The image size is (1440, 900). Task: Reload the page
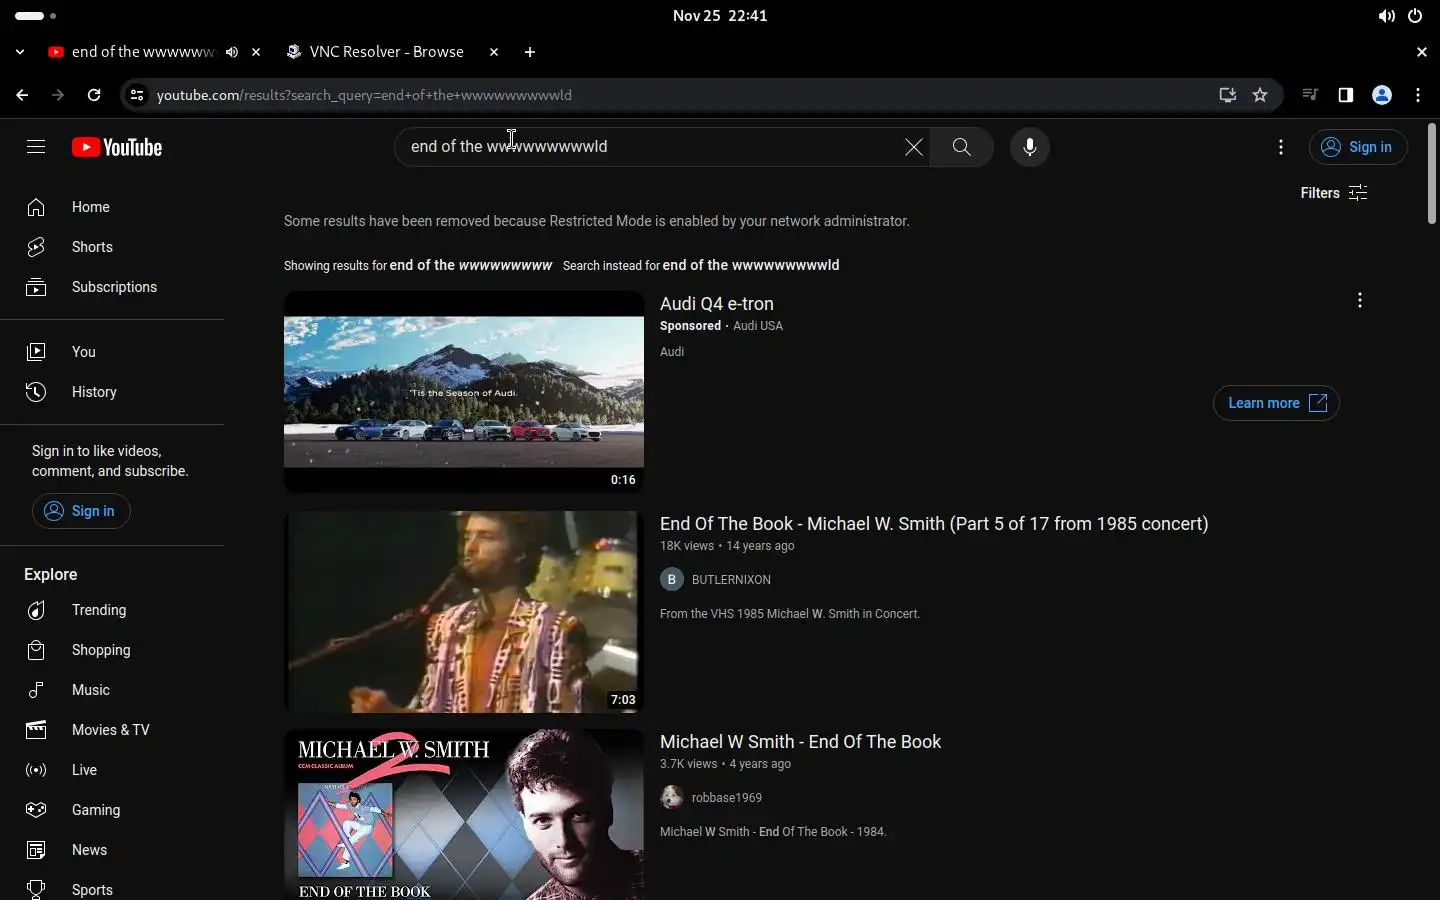click(94, 95)
